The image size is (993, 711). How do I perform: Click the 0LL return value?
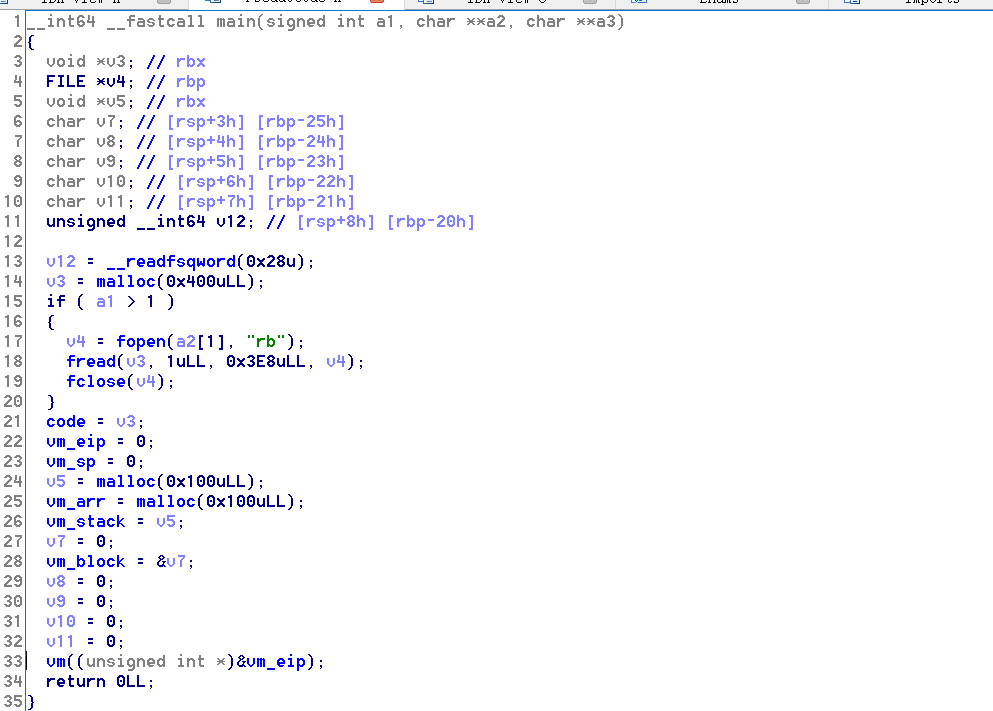pyautogui.click(x=131, y=681)
